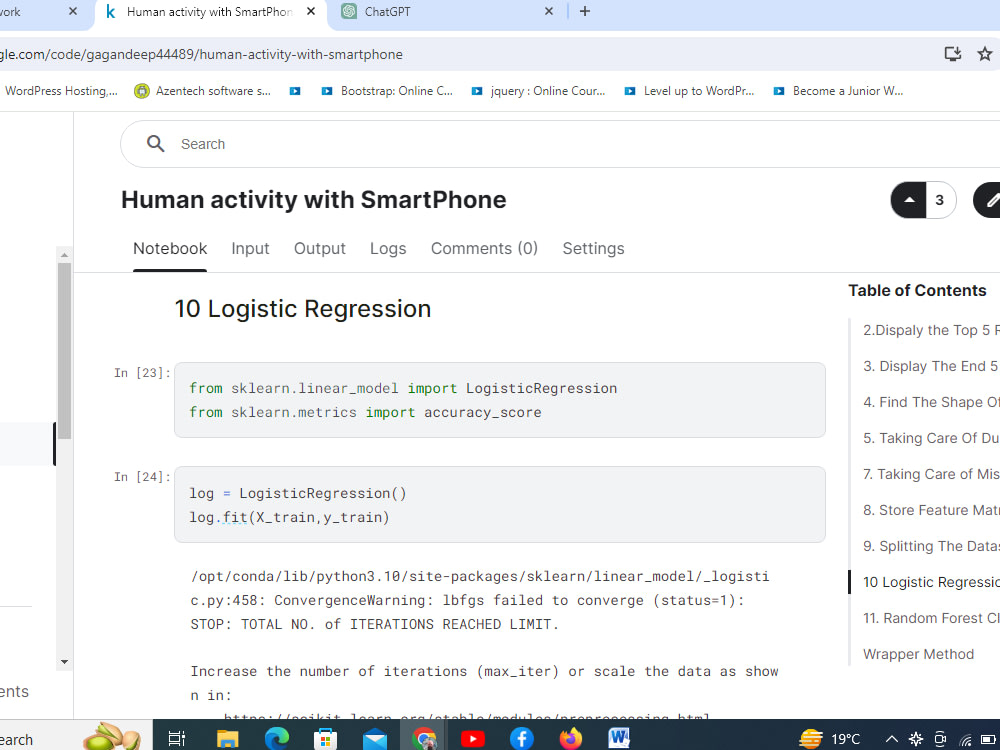Click the Wi-Fi network tray icon
This screenshot has width=1000, height=750.
pyautogui.click(x=966, y=739)
